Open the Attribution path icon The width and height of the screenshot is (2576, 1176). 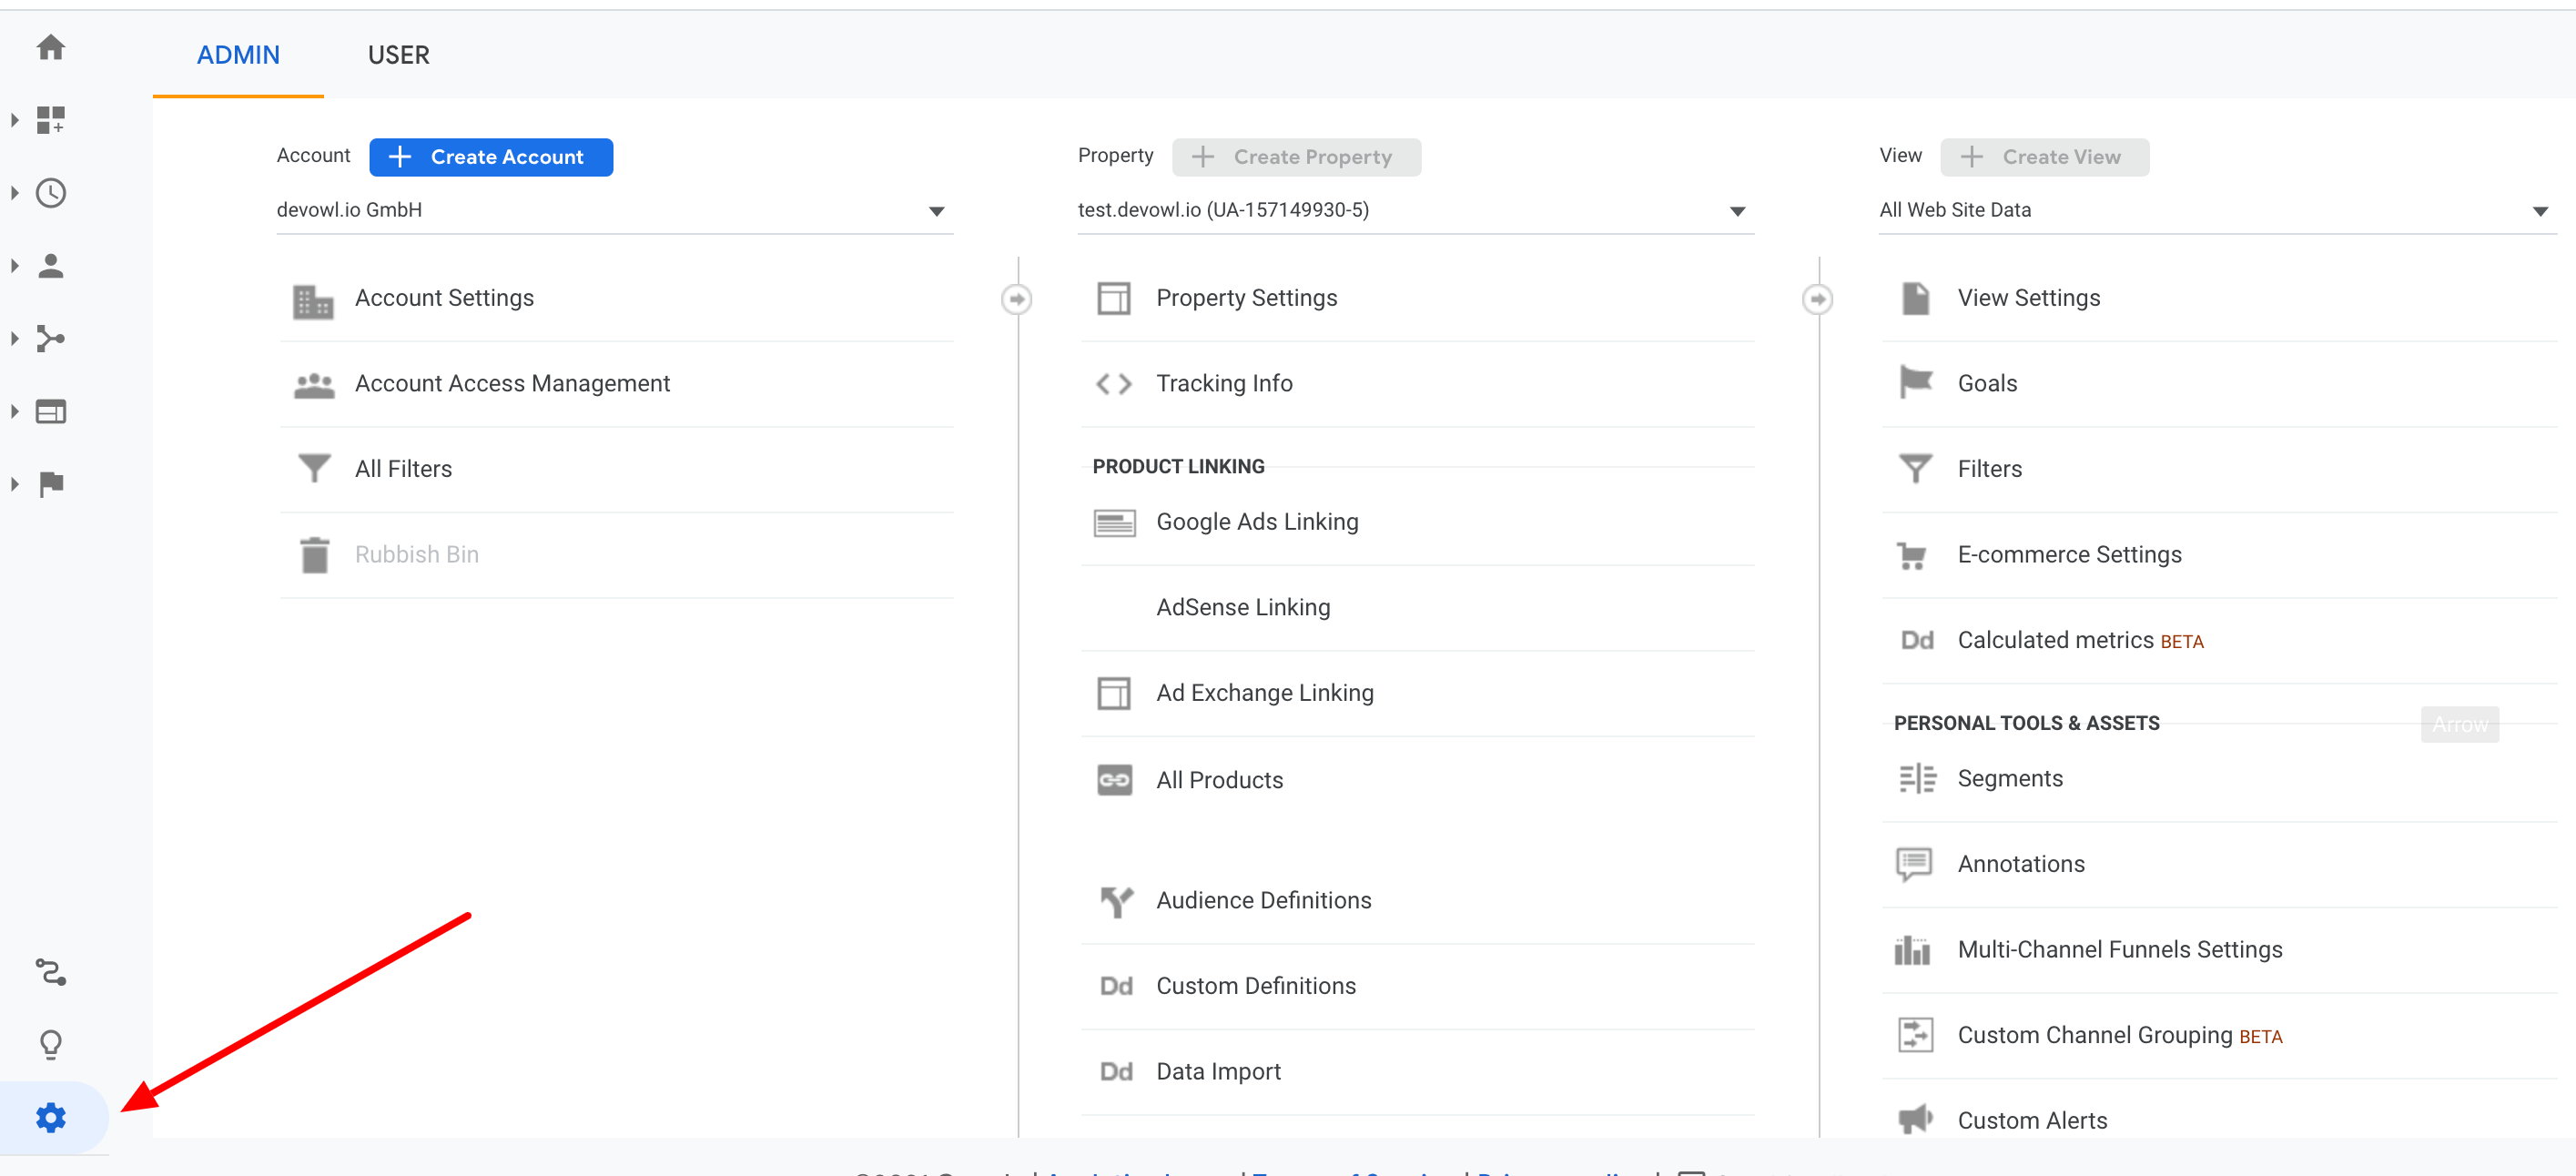point(51,972)
